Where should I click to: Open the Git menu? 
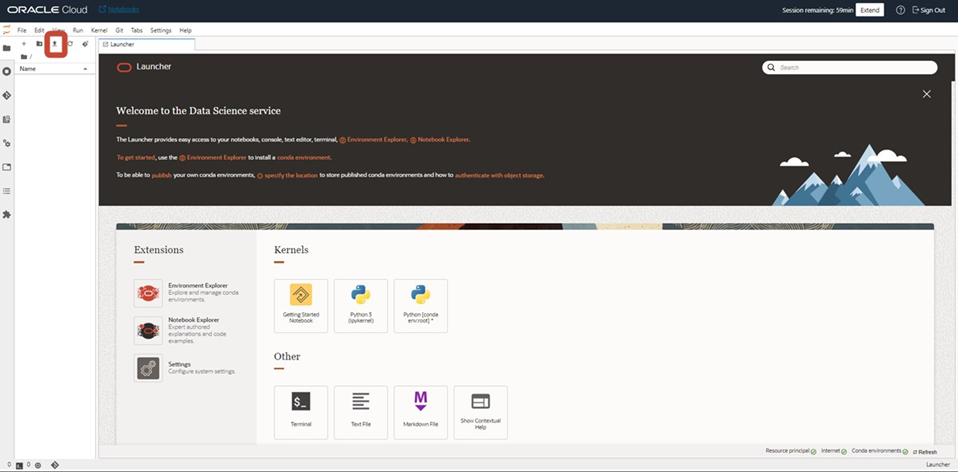tap(119, 30)
